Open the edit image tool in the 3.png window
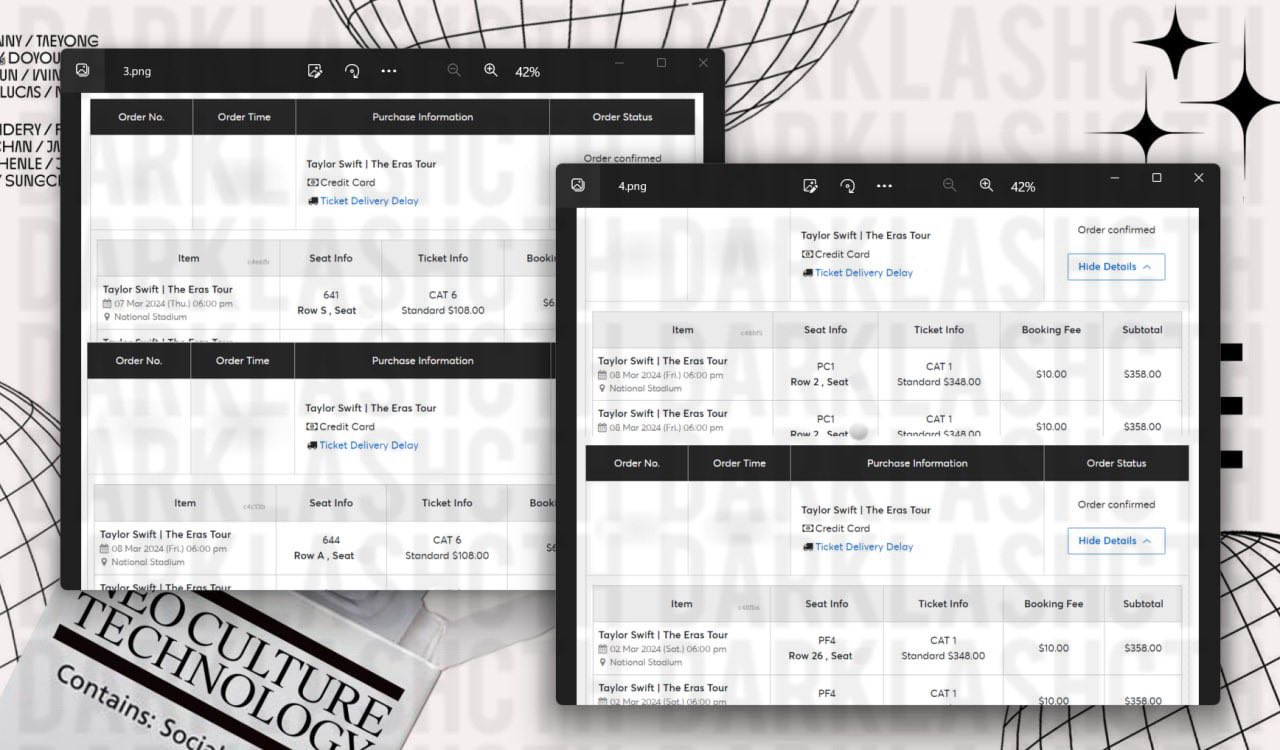This screenshot has width=1280, height=750. [315, 71]
